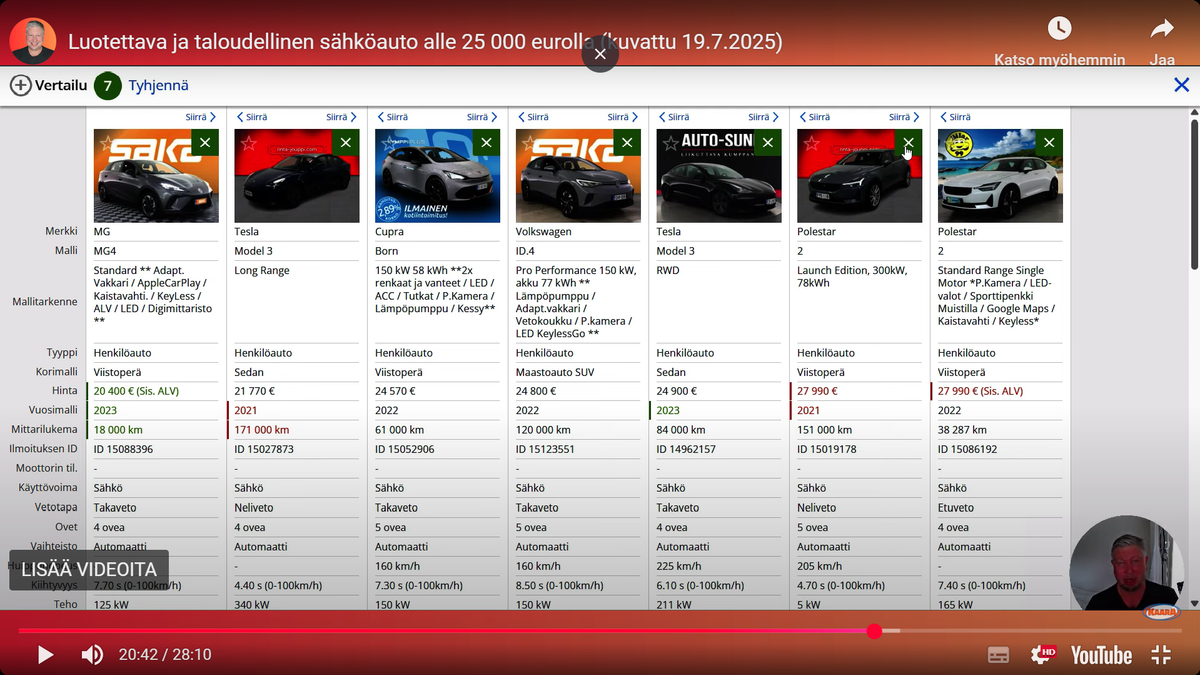Viewport: 1200px width, 675px height.
Task: Move Volkswagen ID.4 column left with Siirrä
Action: pos(533,117)
